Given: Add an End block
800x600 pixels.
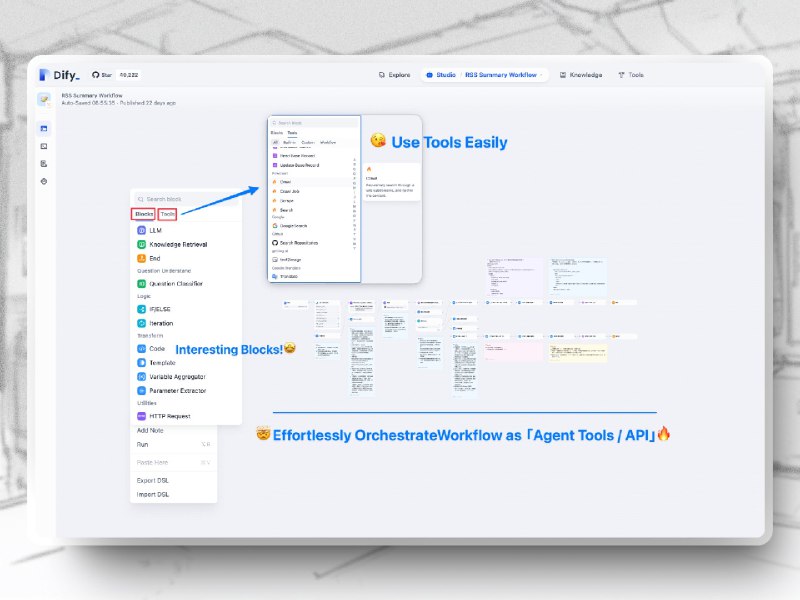Looking at the screenshot, I should 186,259.
